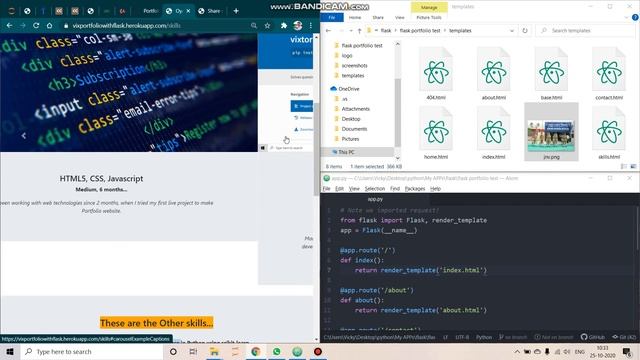This screenshot has height=360, width=640.
Task: Select This PC in navigation pane
Action: point(346,152)
